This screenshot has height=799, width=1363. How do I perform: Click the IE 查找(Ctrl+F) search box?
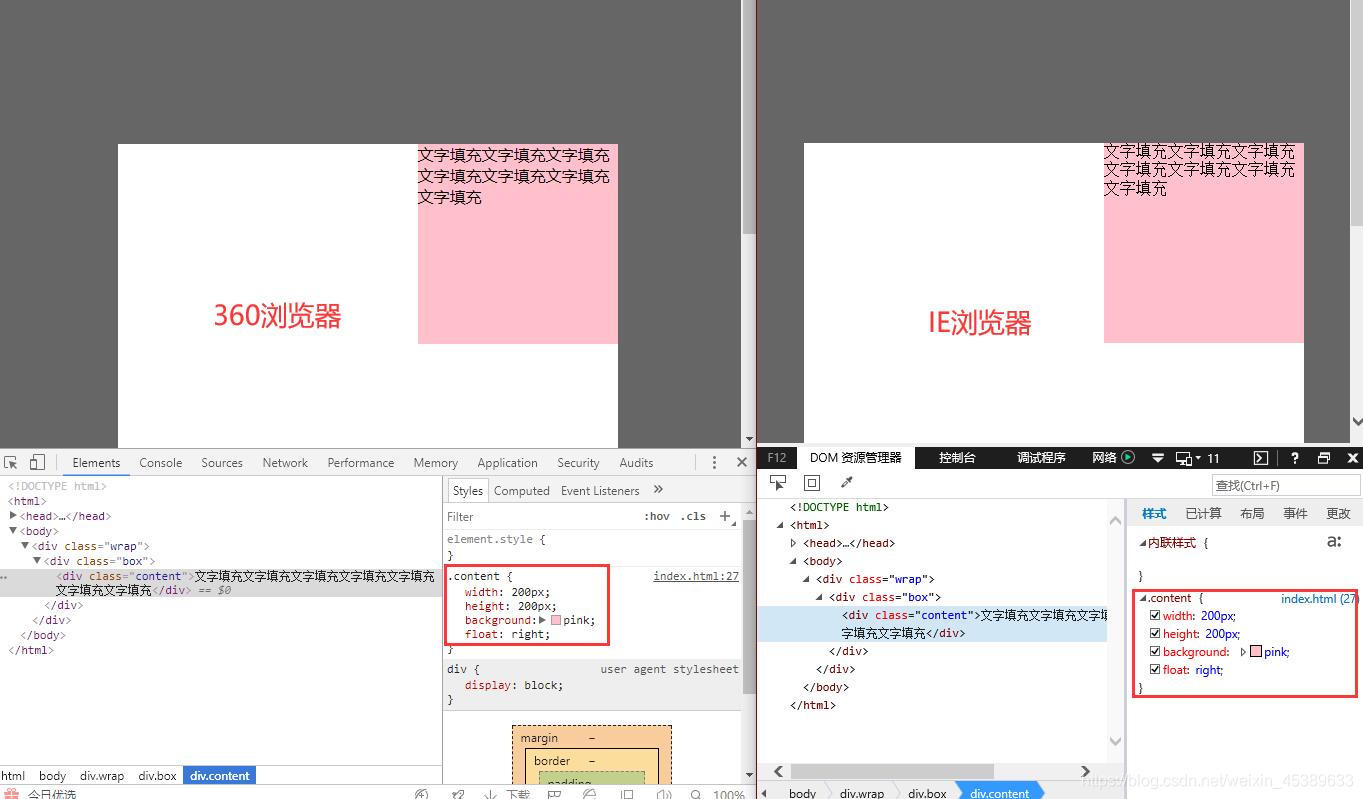point(1286,485)
